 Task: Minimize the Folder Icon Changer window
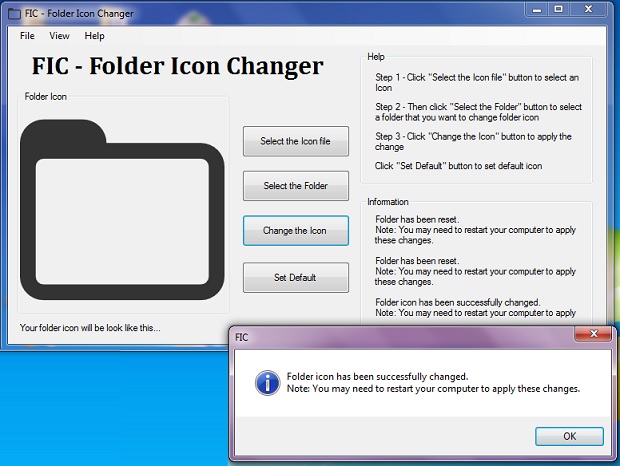pyautogui.click(x=537, y=9)
